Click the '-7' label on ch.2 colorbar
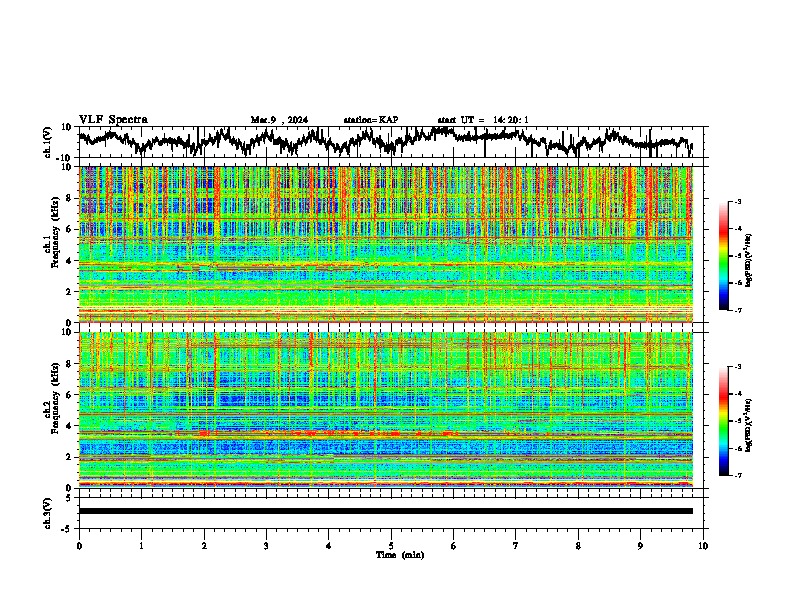 (737, 476)
